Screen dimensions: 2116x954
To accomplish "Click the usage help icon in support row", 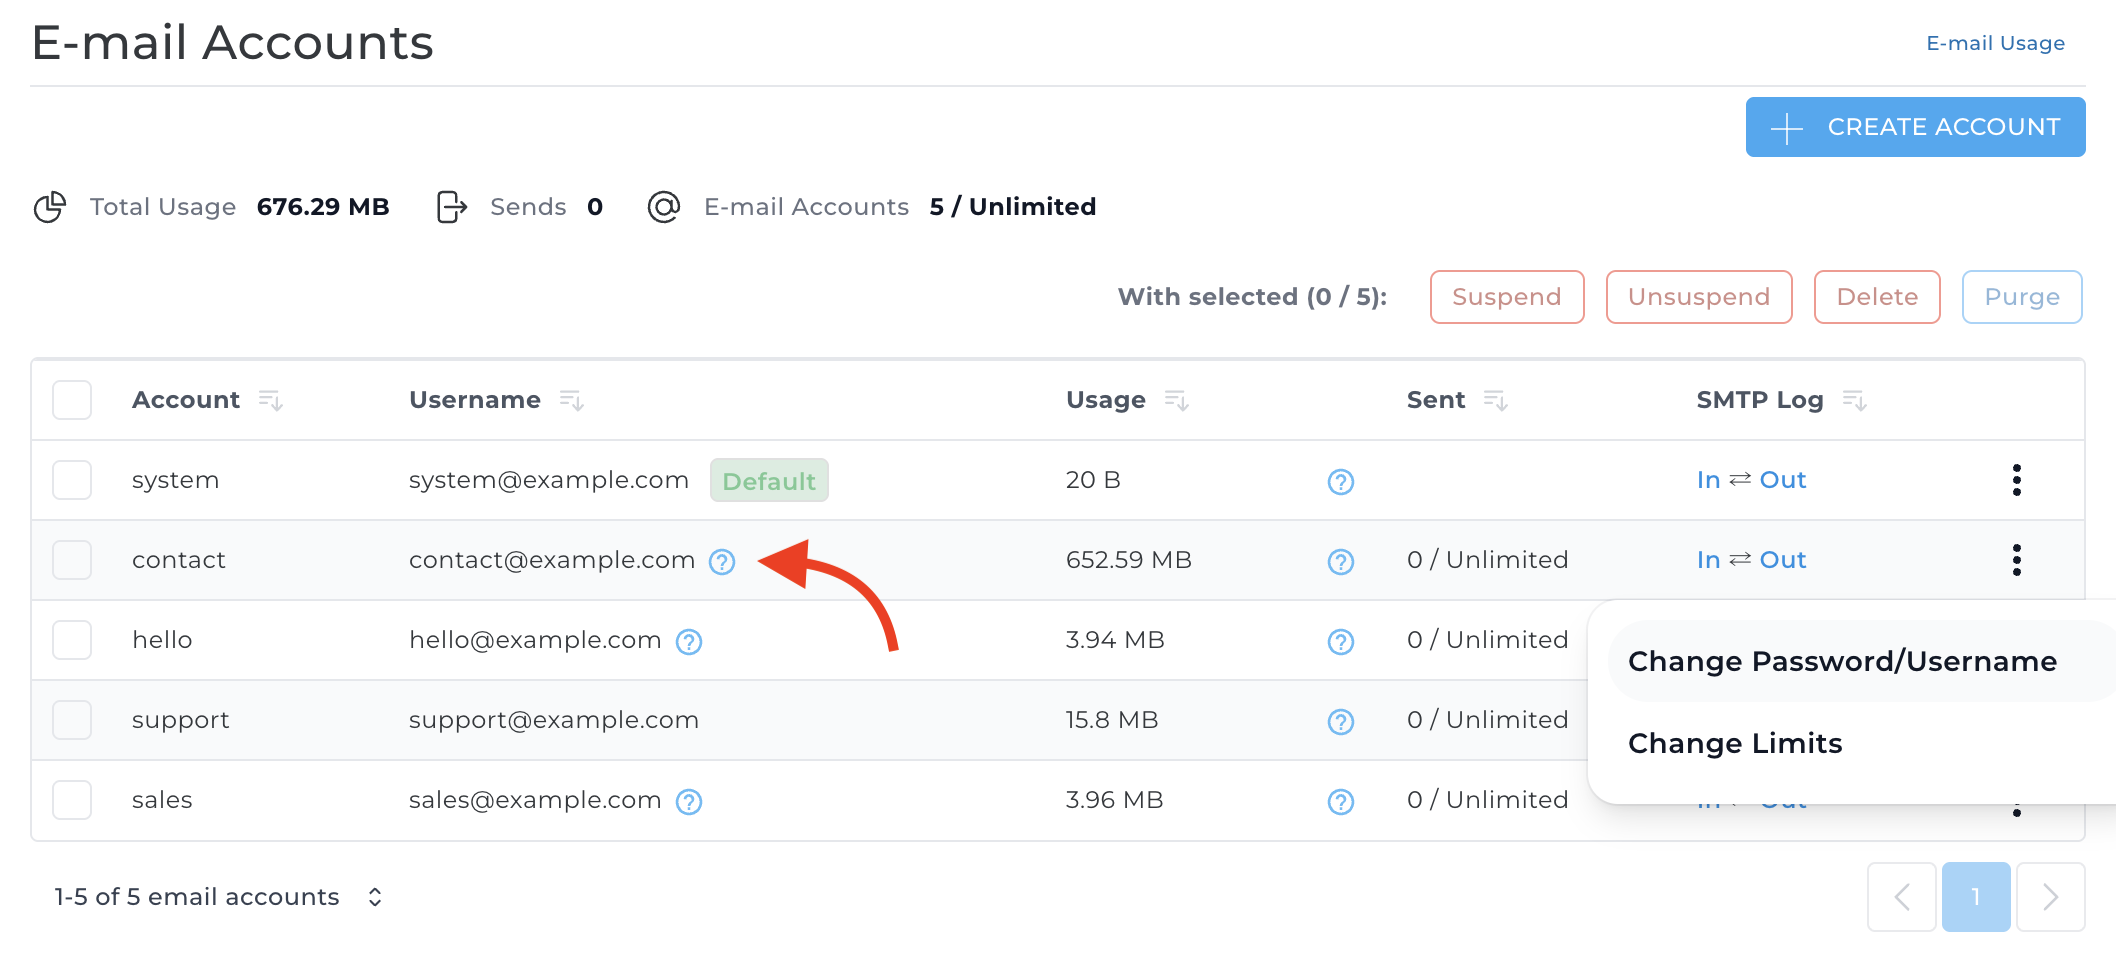I will pos(1340,722).
